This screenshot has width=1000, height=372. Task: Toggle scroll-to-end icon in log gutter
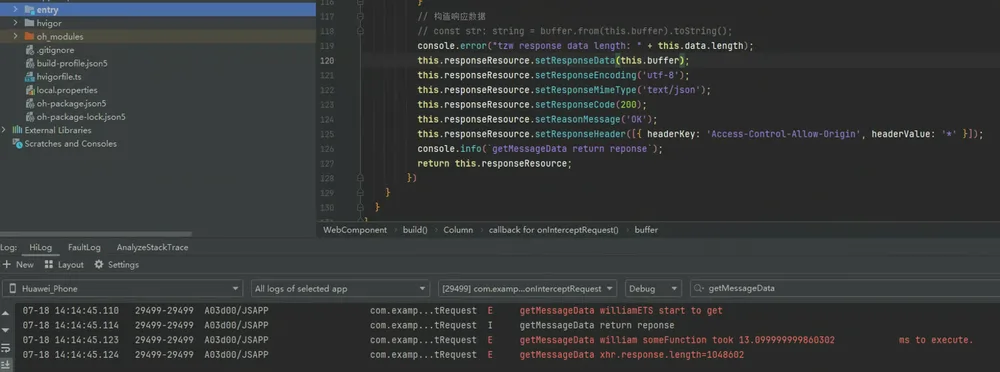coord(6,364)
